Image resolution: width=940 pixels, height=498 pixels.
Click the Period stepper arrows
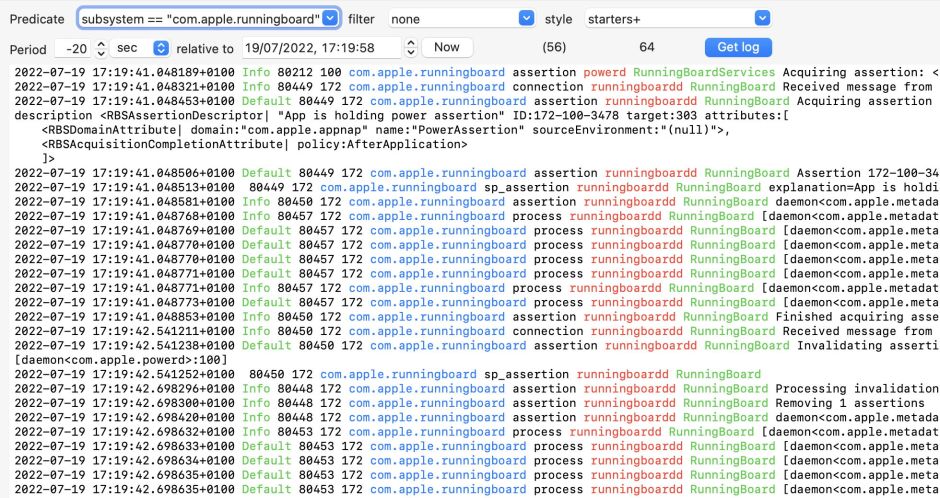[x=102, y=48]
